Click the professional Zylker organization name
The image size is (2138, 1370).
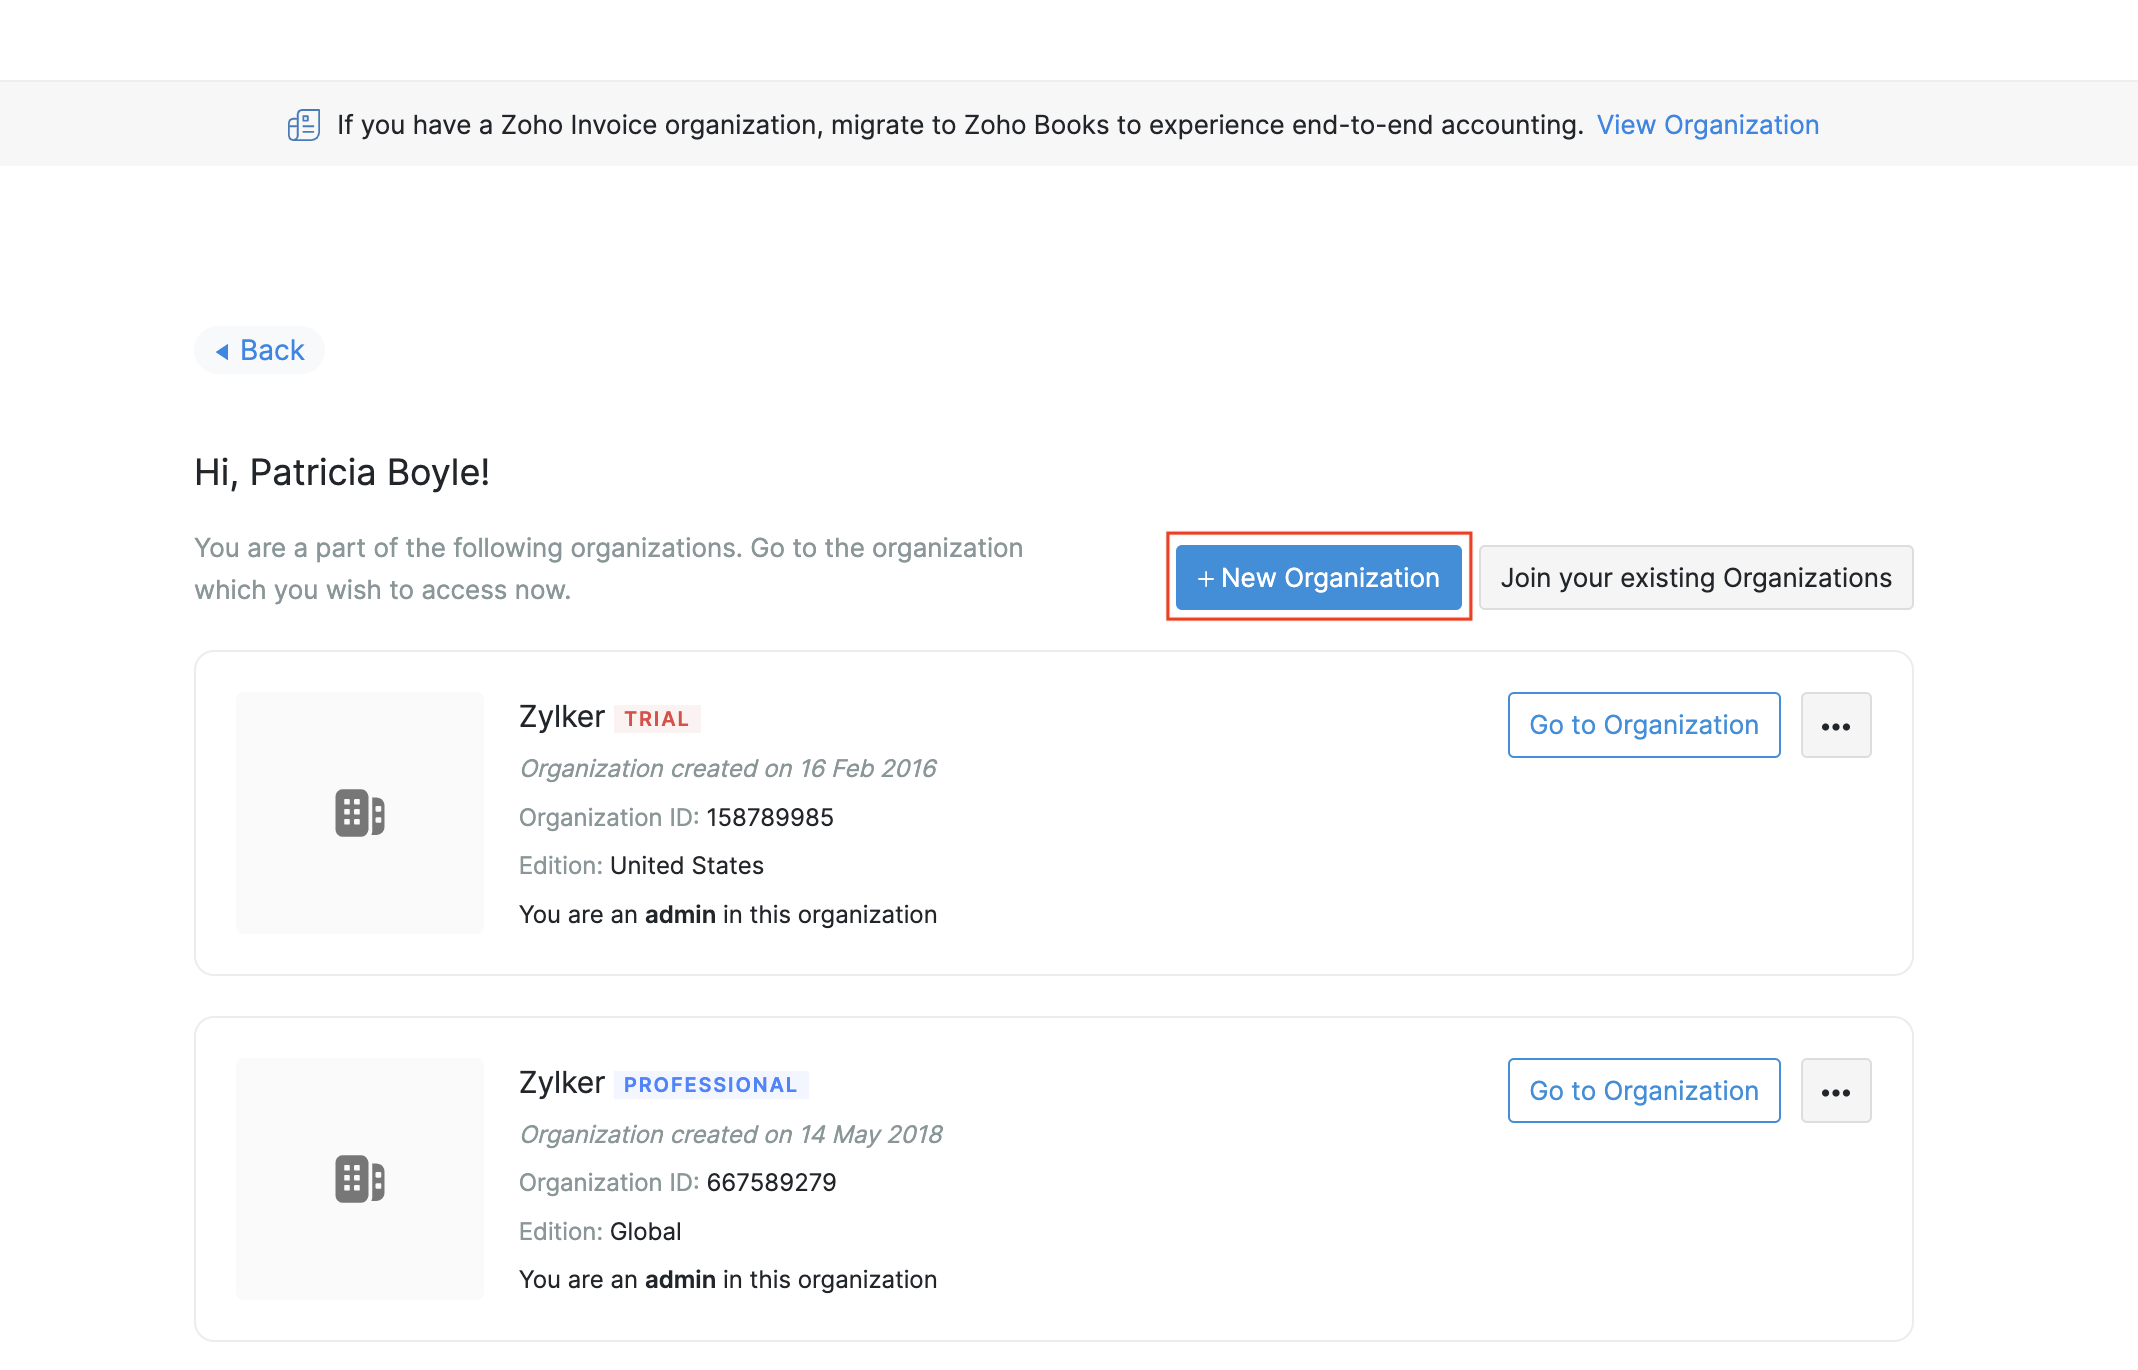pyautogui.click(x=561, y=1082)
